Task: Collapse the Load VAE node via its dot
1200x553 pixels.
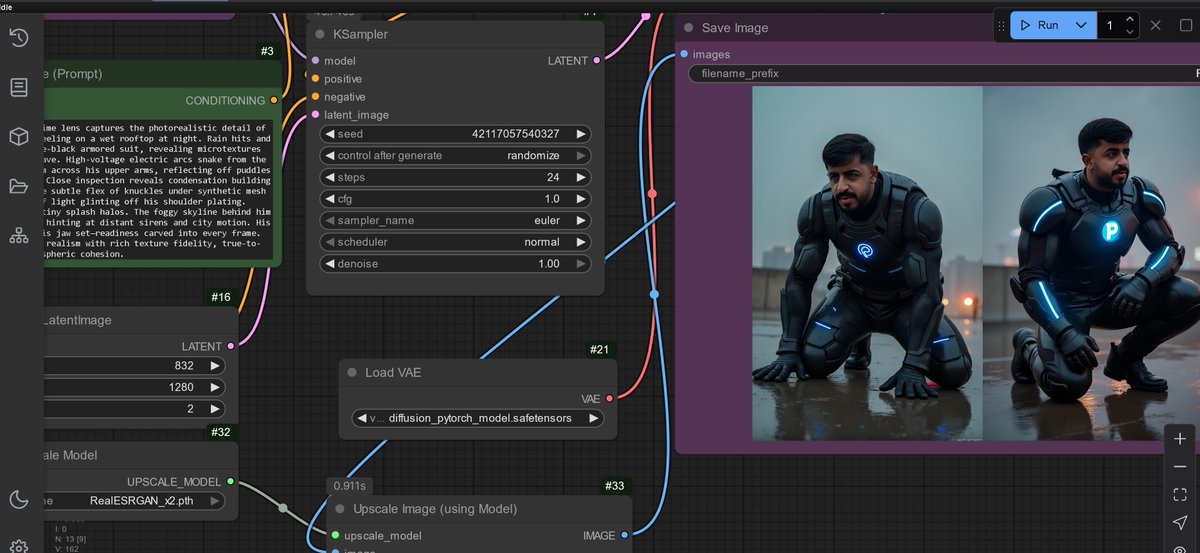Action: [352, 372]
